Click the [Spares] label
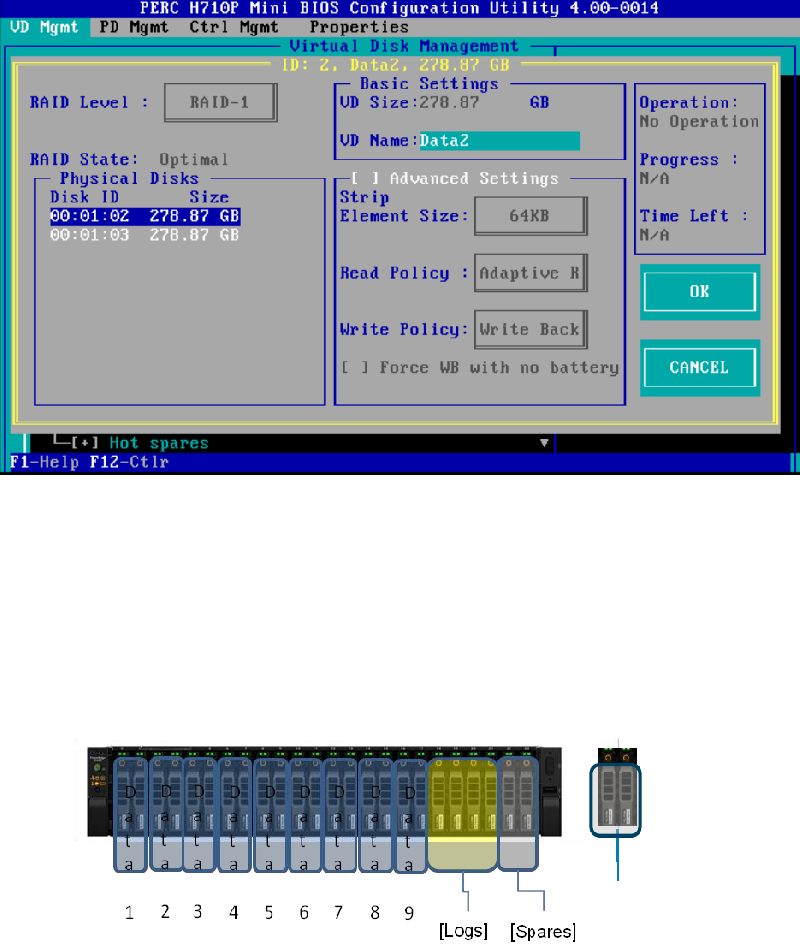Image resolution: width=800 pixels, height=951 pixels. point(543,931)
